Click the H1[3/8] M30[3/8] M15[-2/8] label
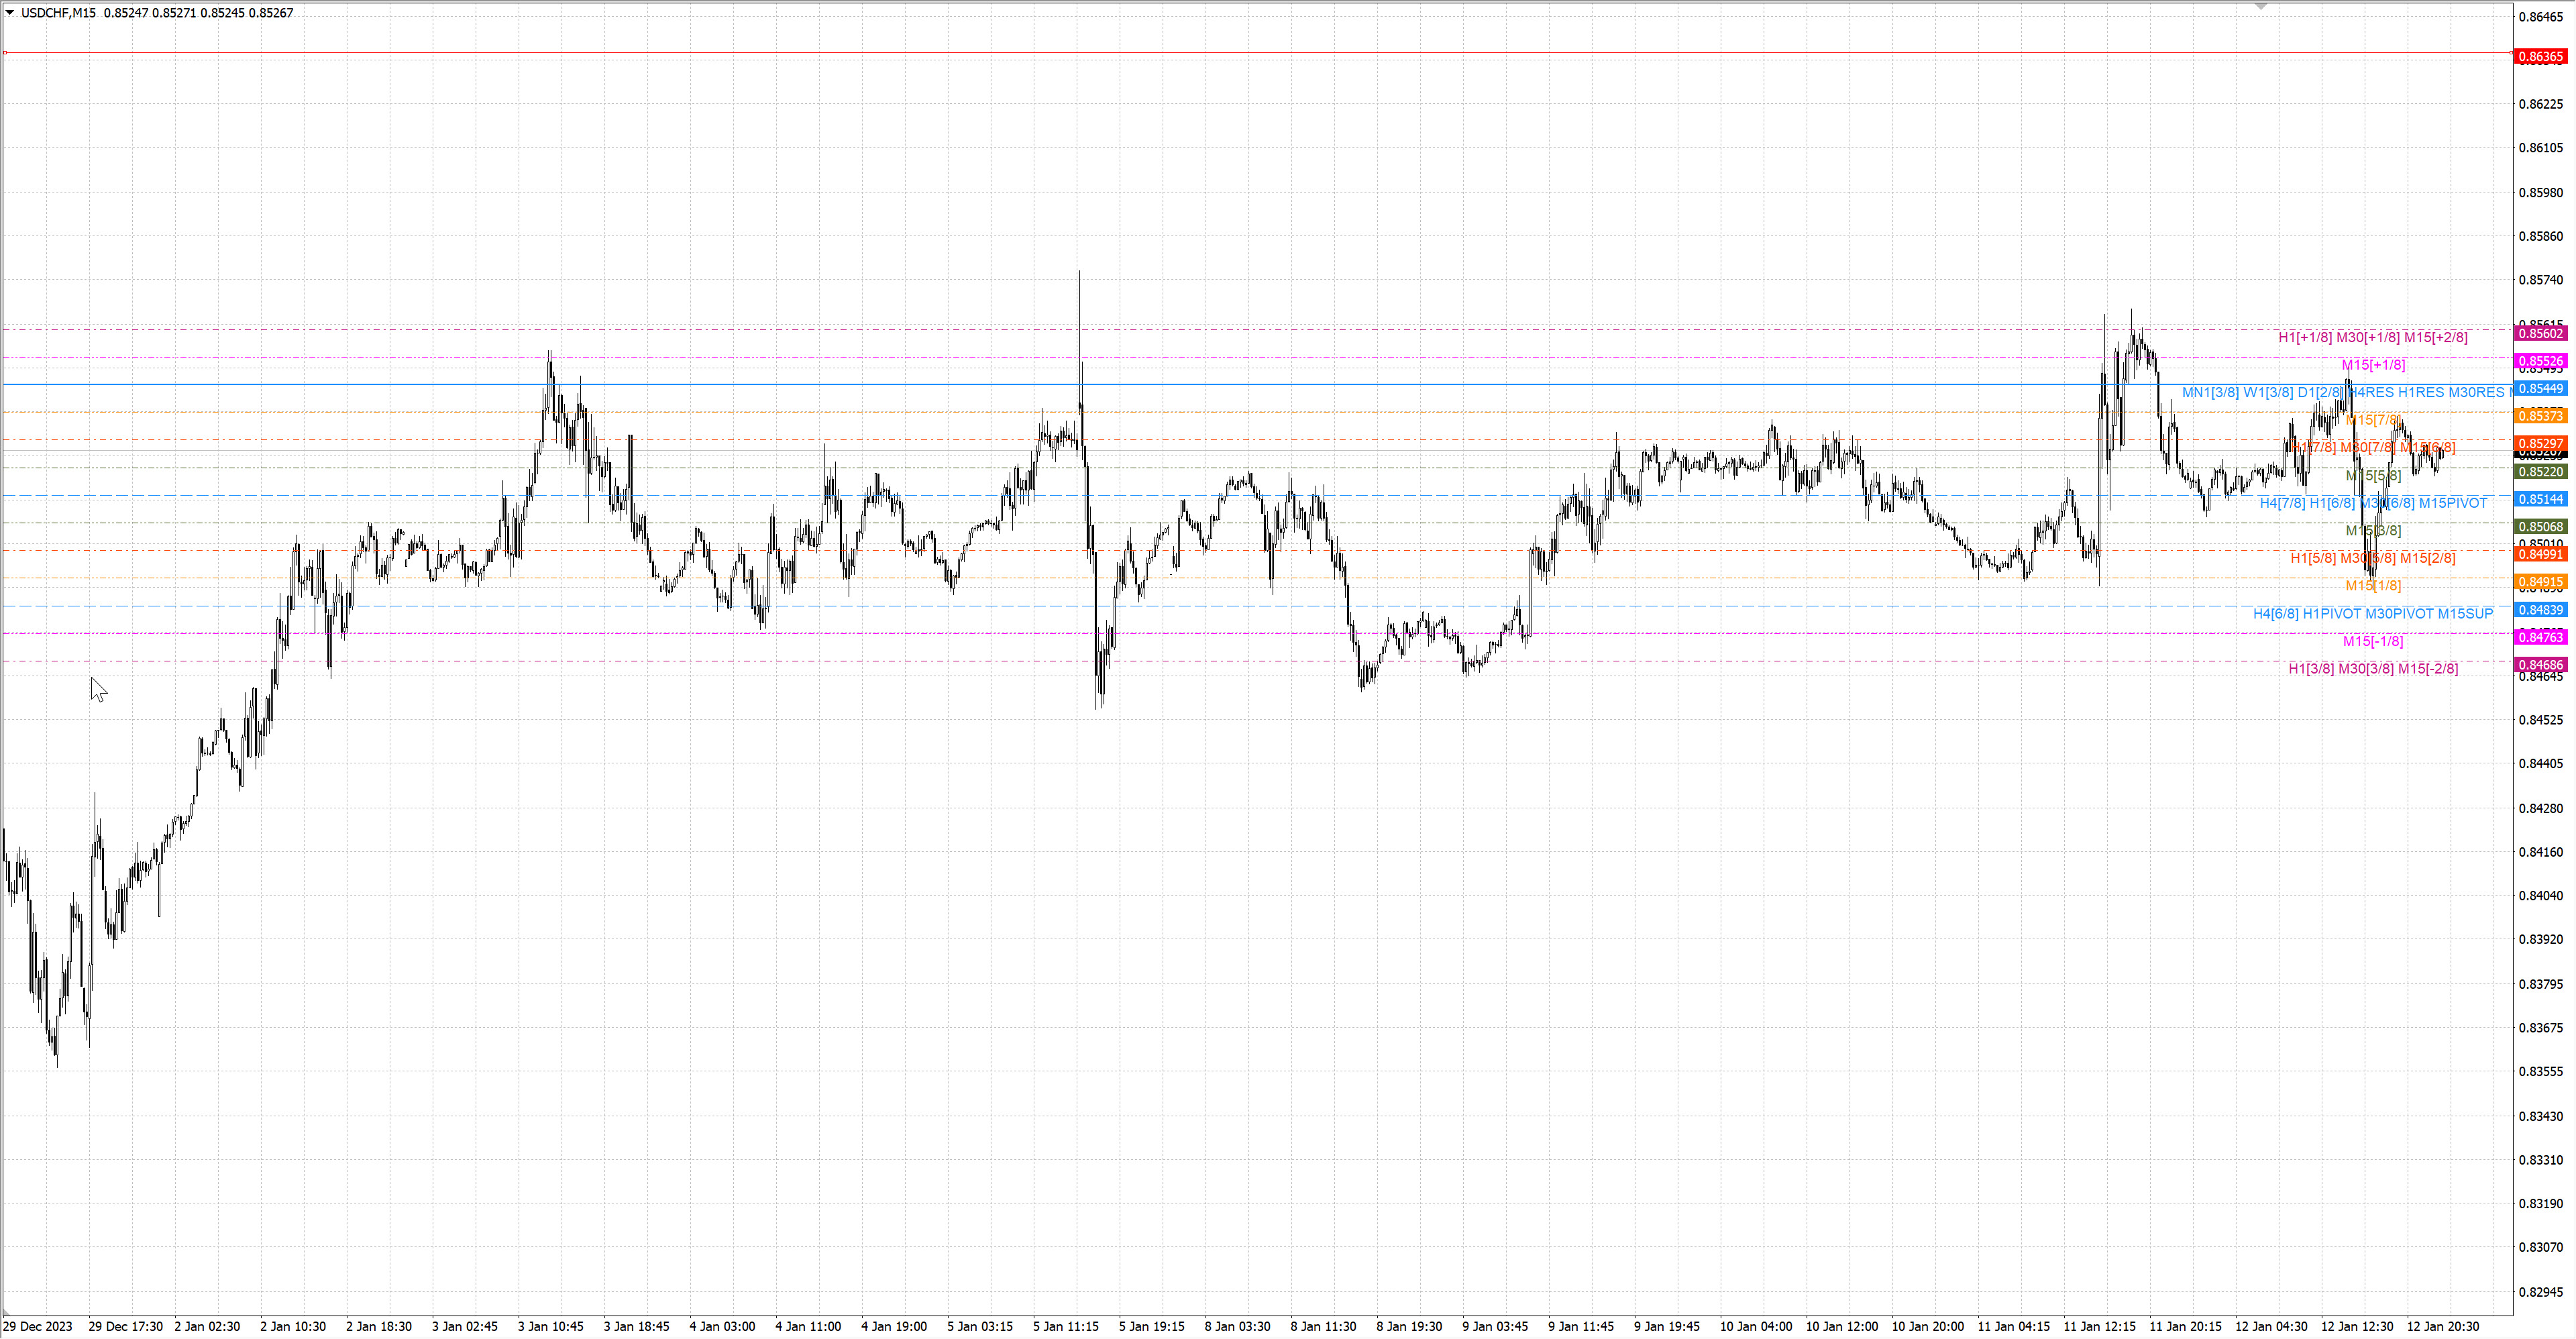 click(x=2373, y=669)
